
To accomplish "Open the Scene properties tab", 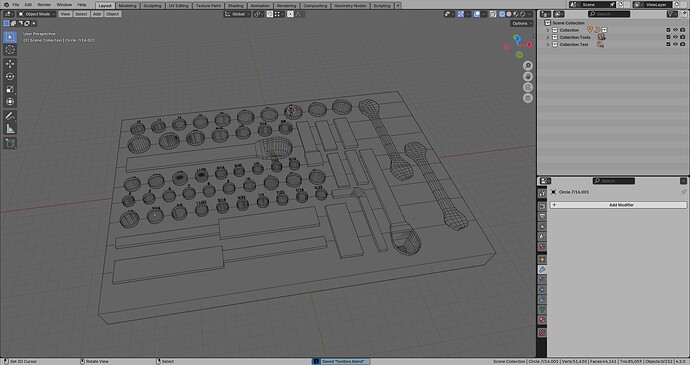I will 542,236.
